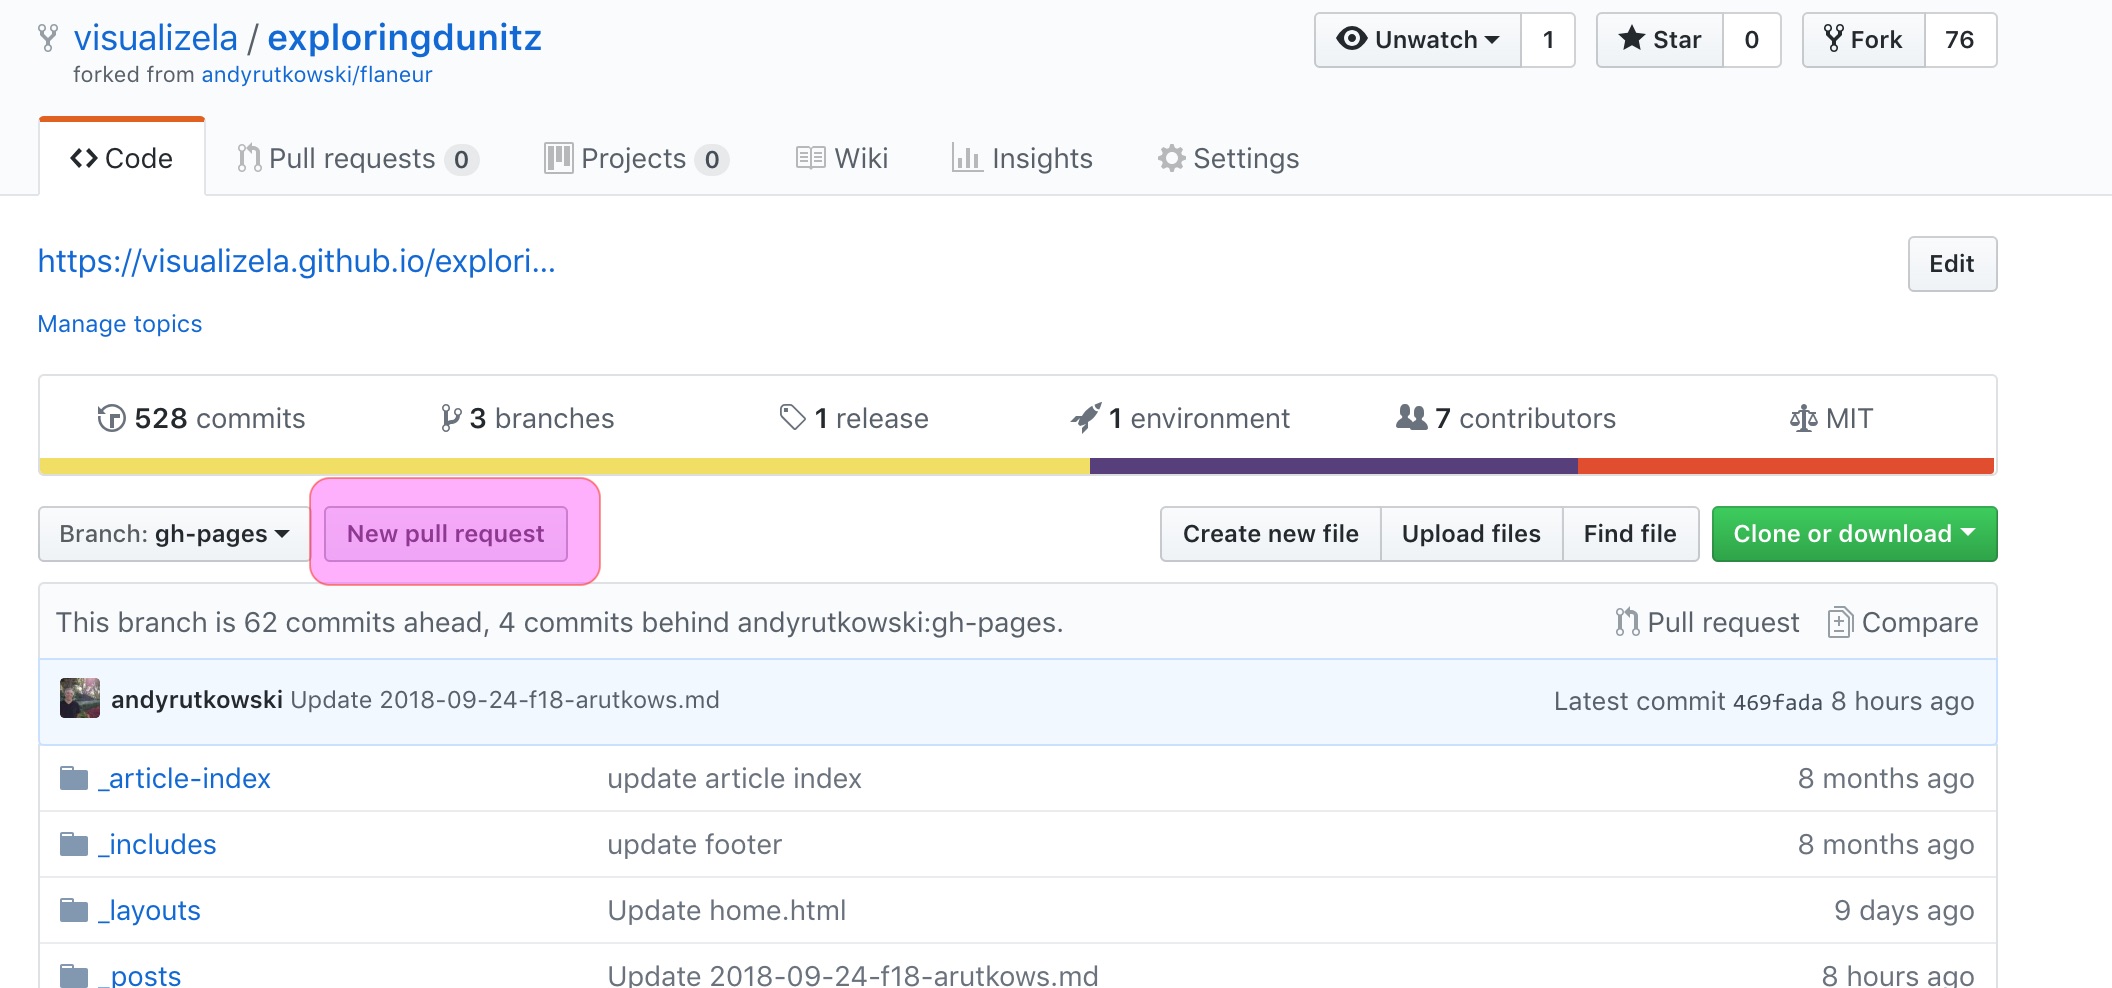Open the visualizela owner link
The image size is (2112, 988).
[156, 38]
